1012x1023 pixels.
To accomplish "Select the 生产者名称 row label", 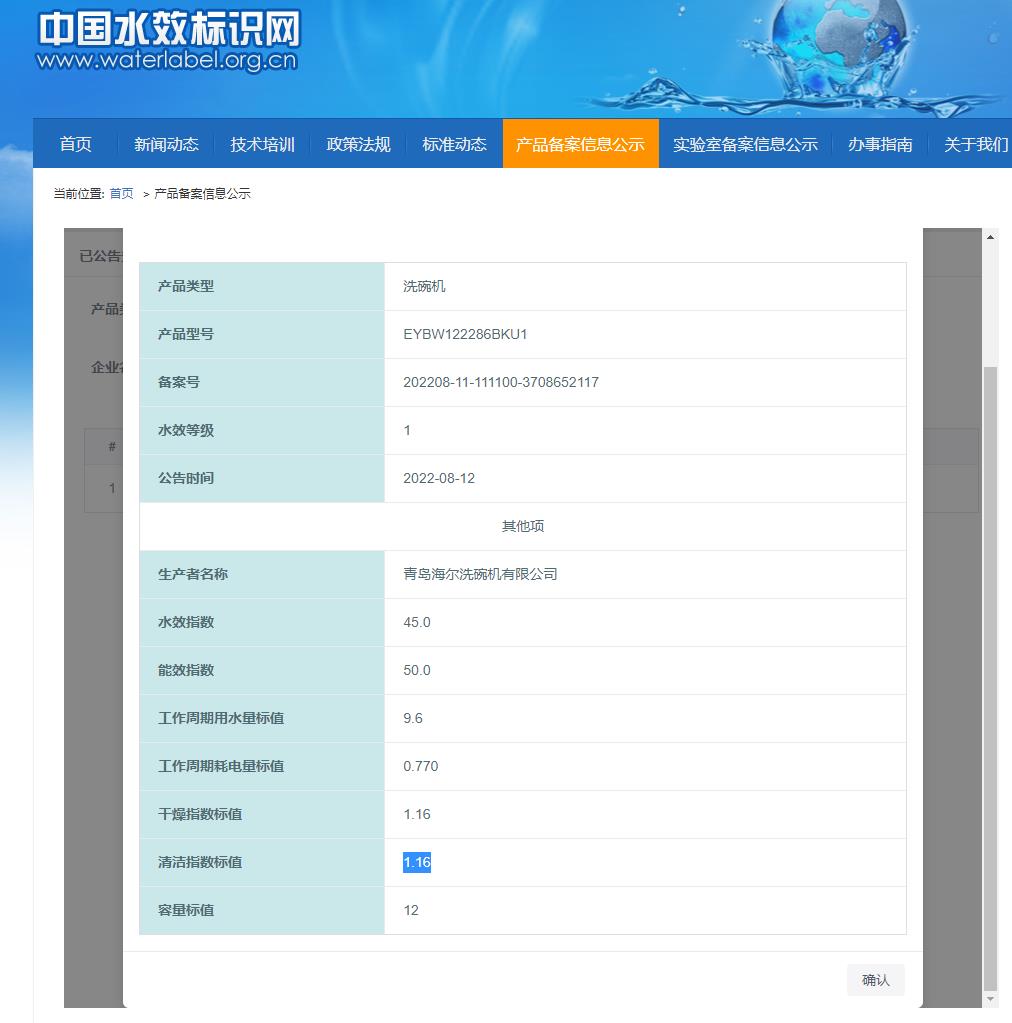I will (x=191, y=574).
